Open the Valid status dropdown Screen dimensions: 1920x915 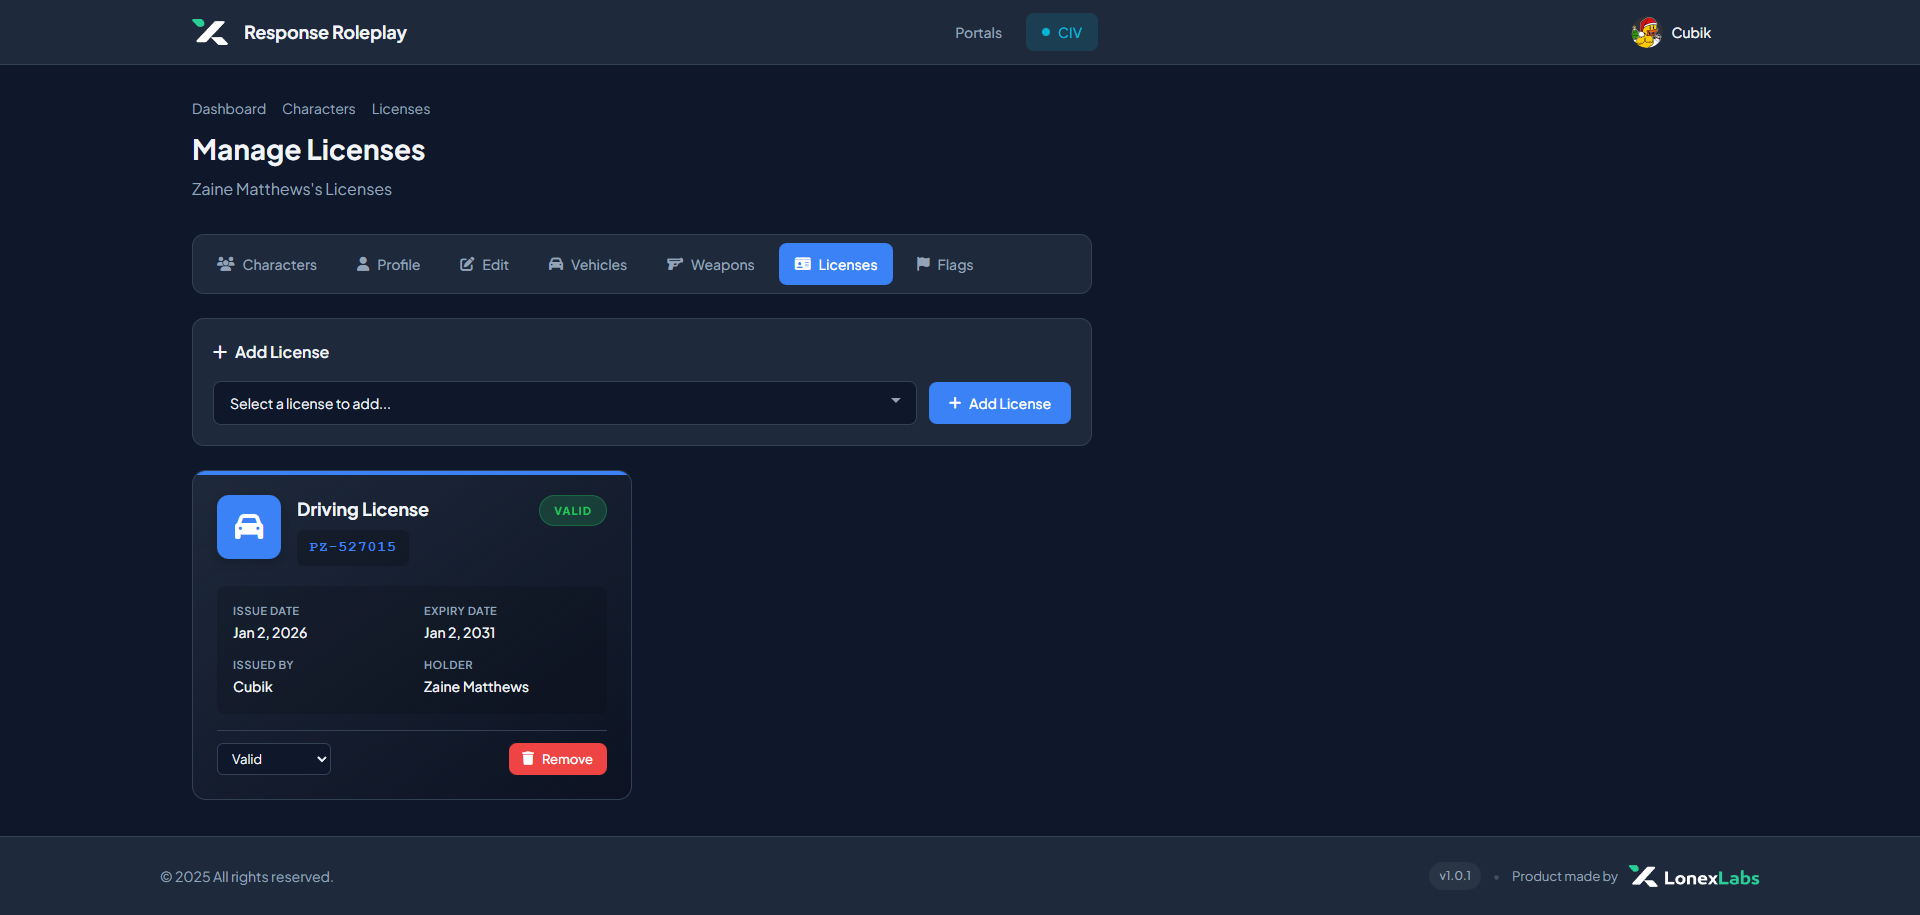click(274, 759)
